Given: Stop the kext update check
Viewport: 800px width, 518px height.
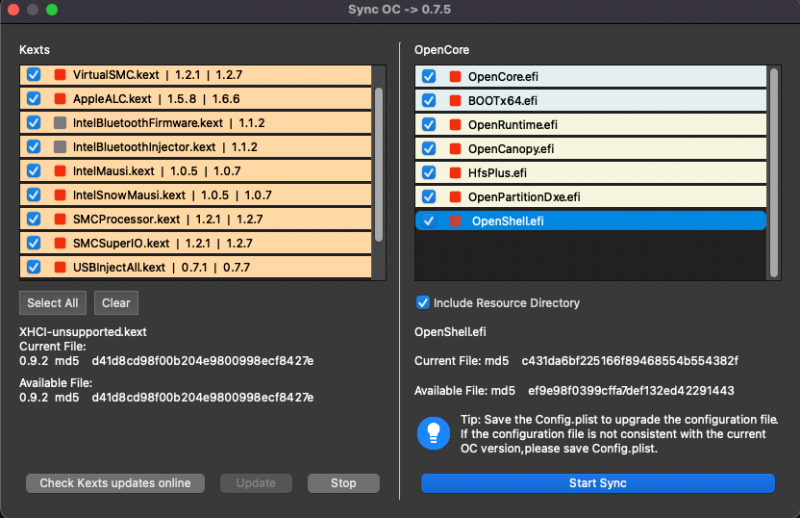Looking at the screenshot, I should [x=343, y=483].
